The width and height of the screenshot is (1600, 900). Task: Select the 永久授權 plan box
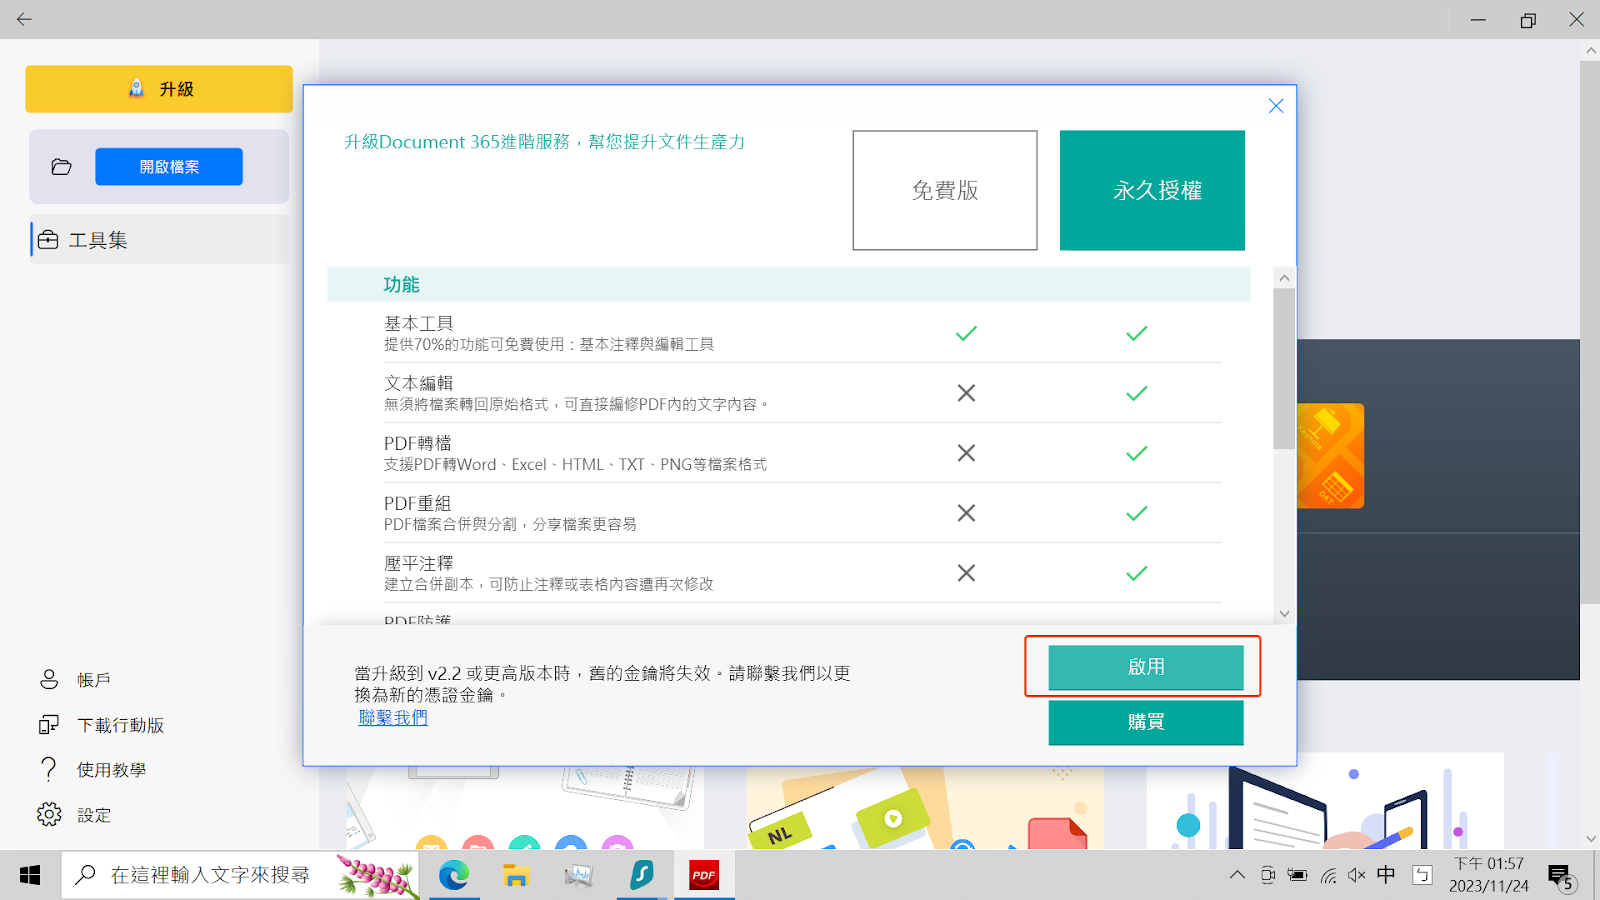click(x=1152, y=190)
